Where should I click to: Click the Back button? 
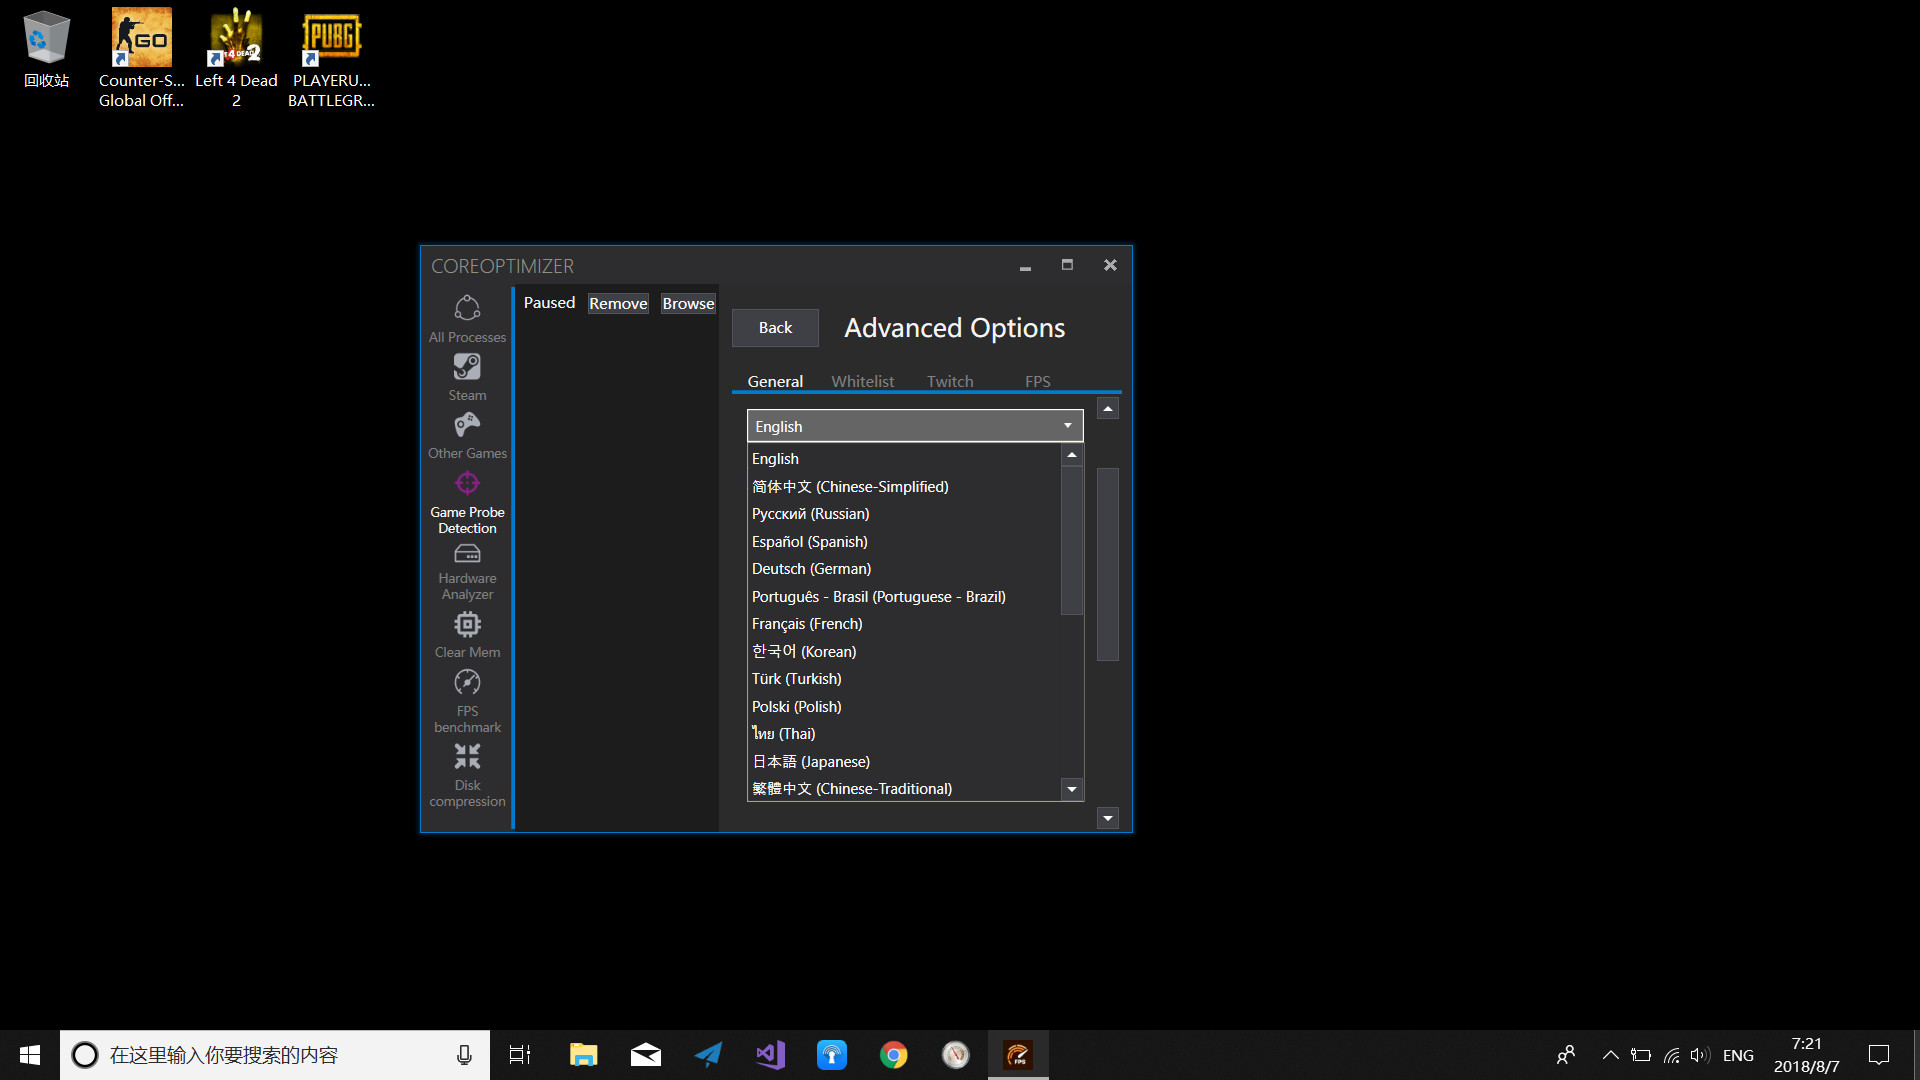774,327
